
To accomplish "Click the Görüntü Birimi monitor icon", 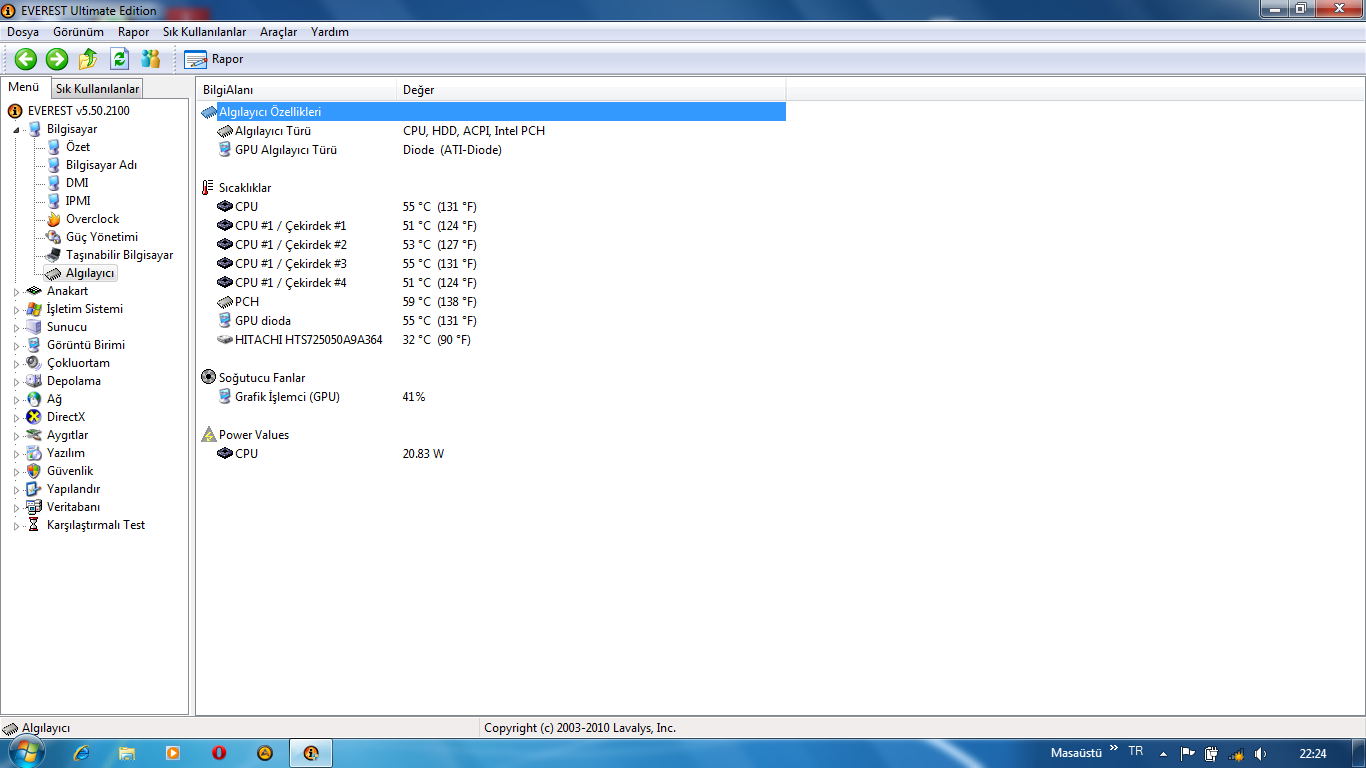I will coord(34,345).
